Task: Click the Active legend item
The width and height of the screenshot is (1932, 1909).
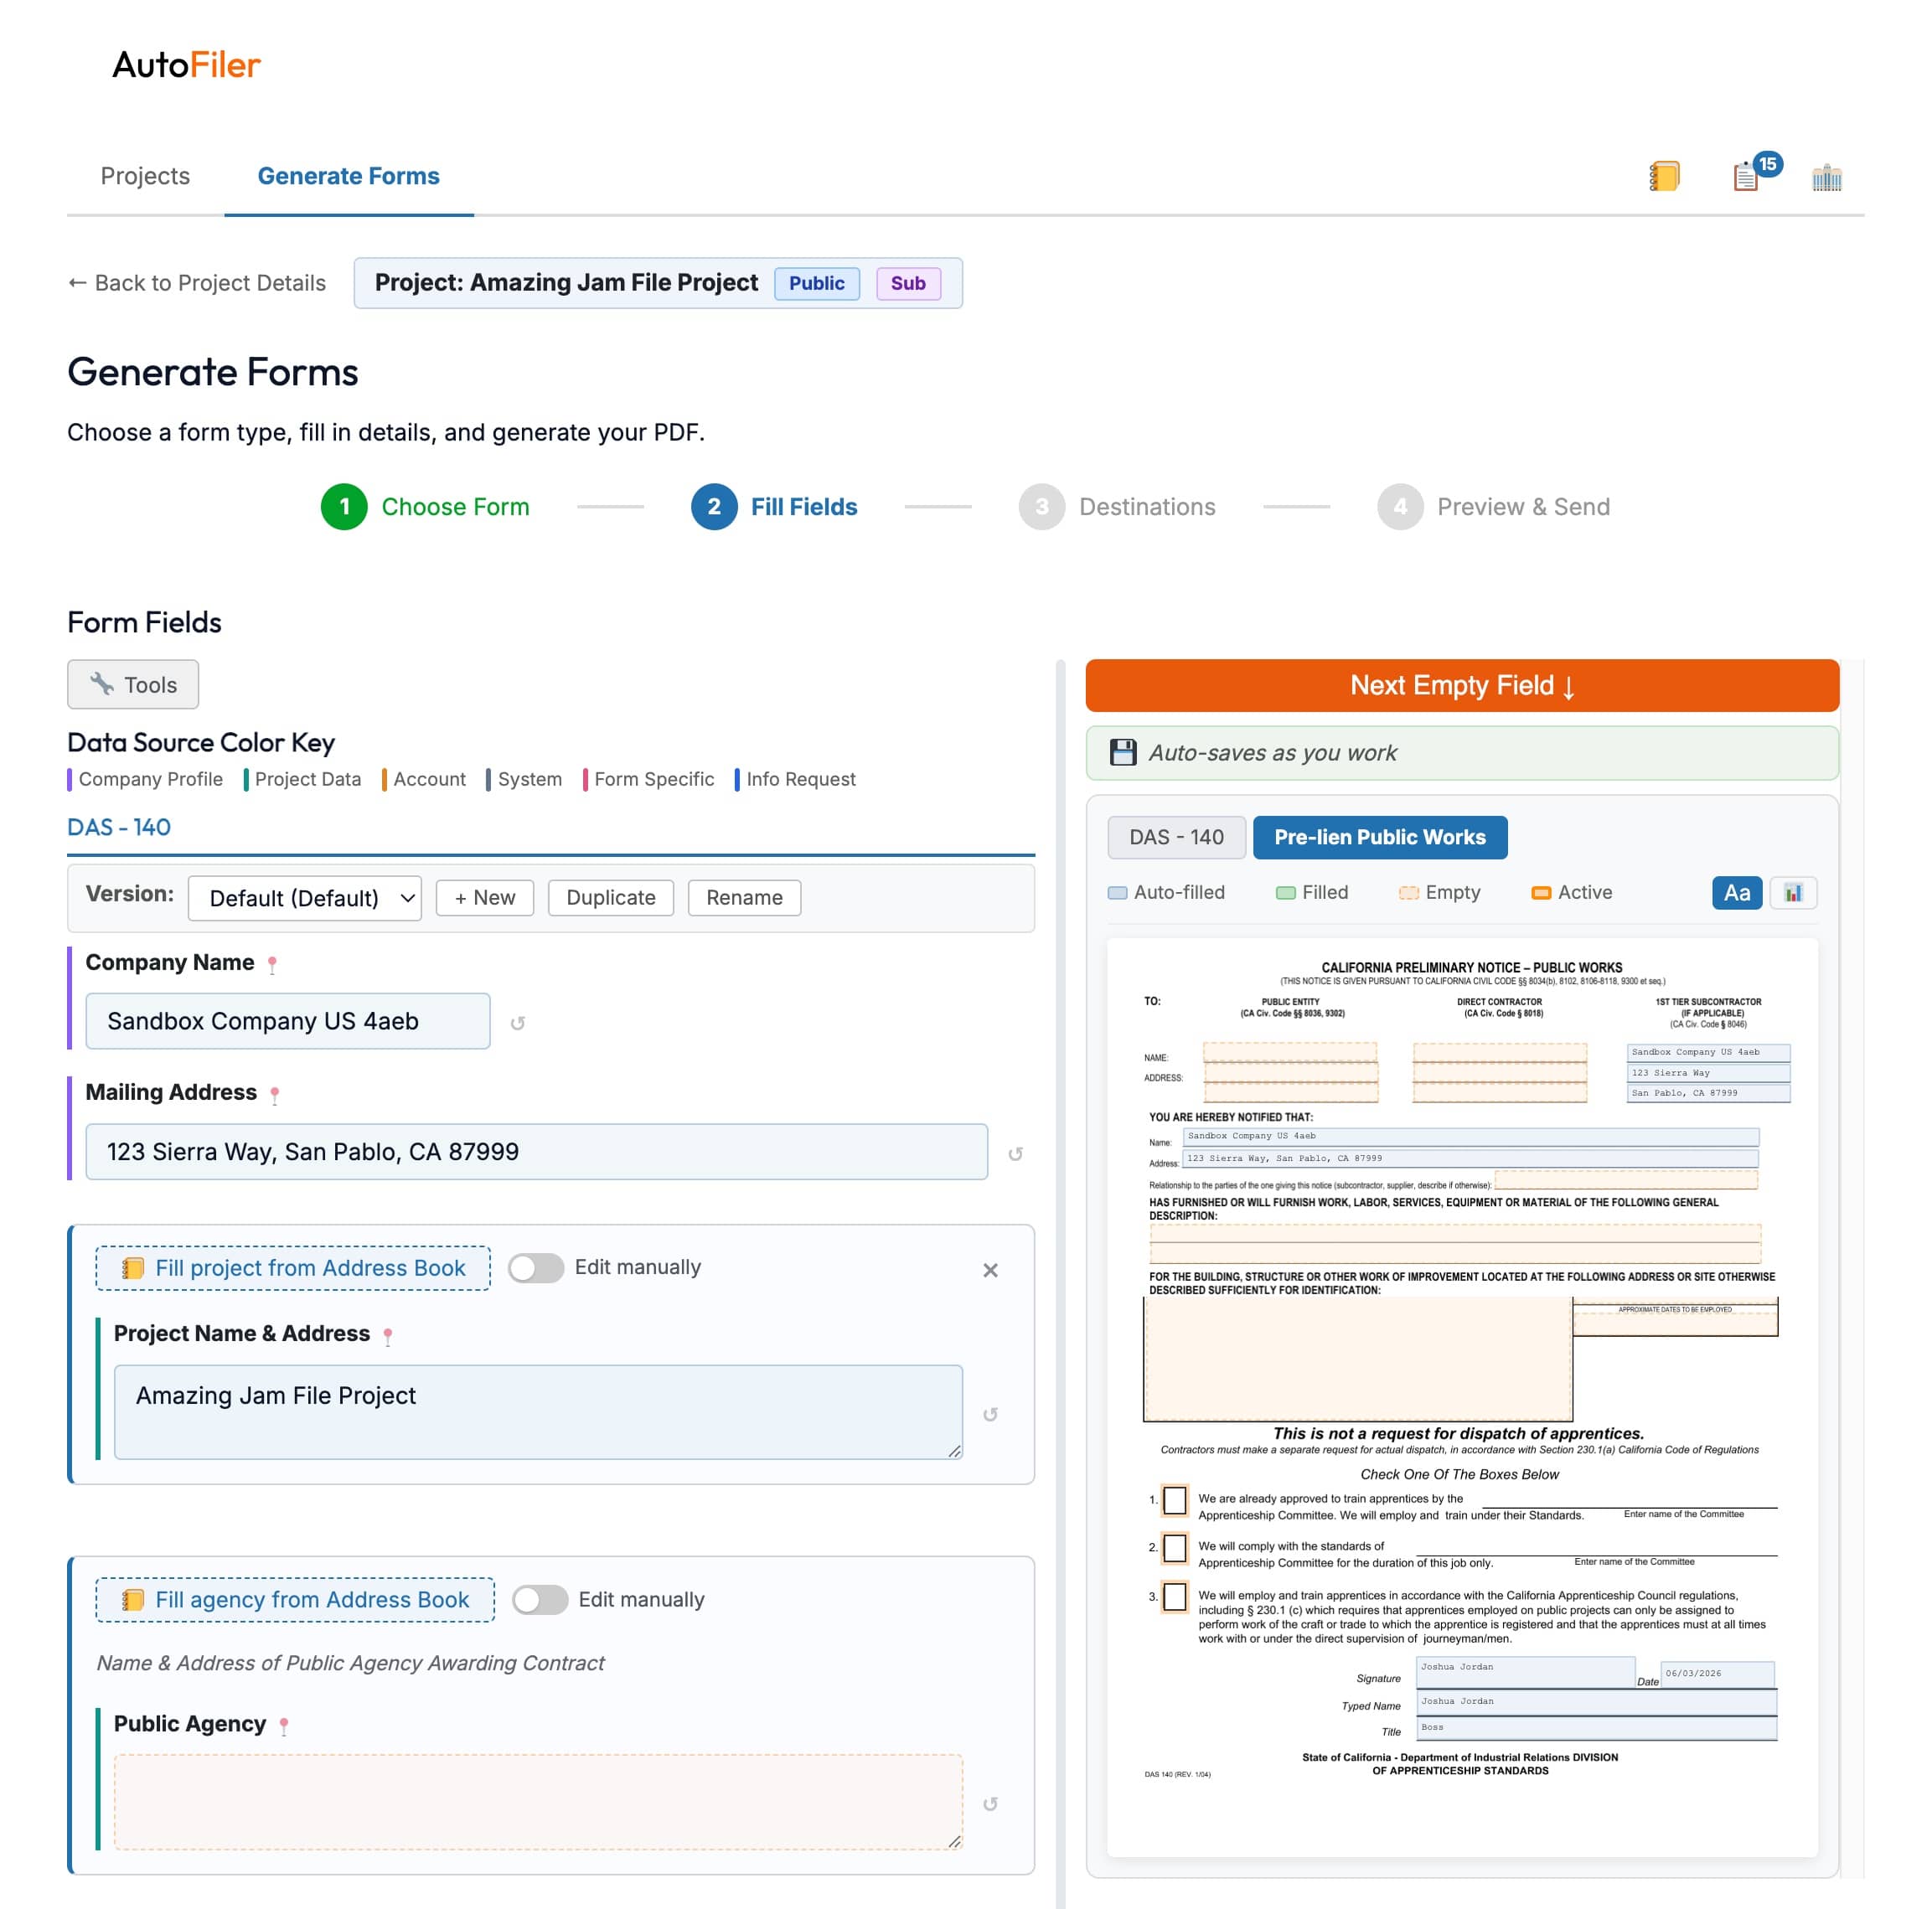Action: tap(1571, 892)
